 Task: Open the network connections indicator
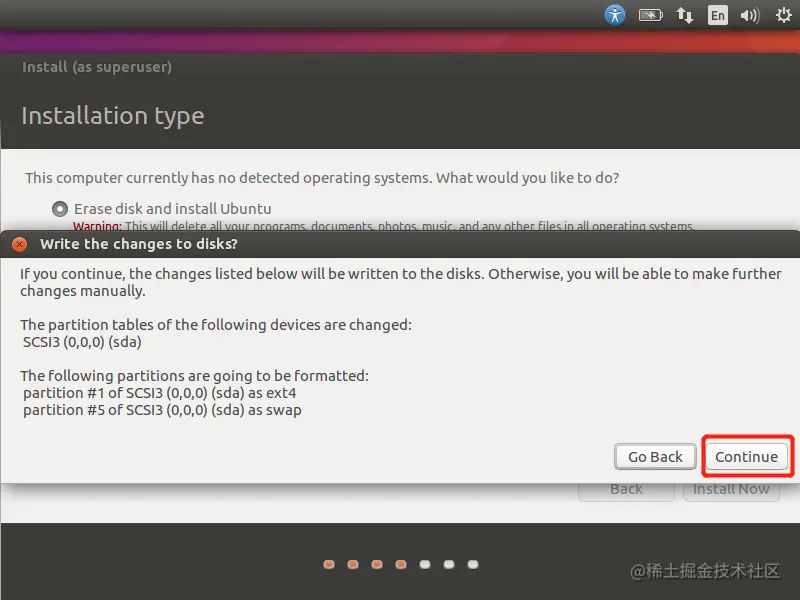(x=685, y=15)
